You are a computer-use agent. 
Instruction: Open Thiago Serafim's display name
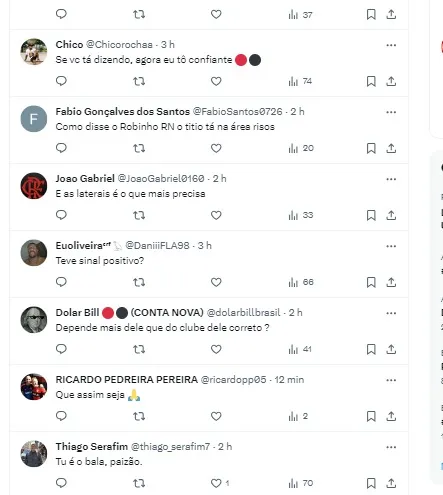(92, 446)
